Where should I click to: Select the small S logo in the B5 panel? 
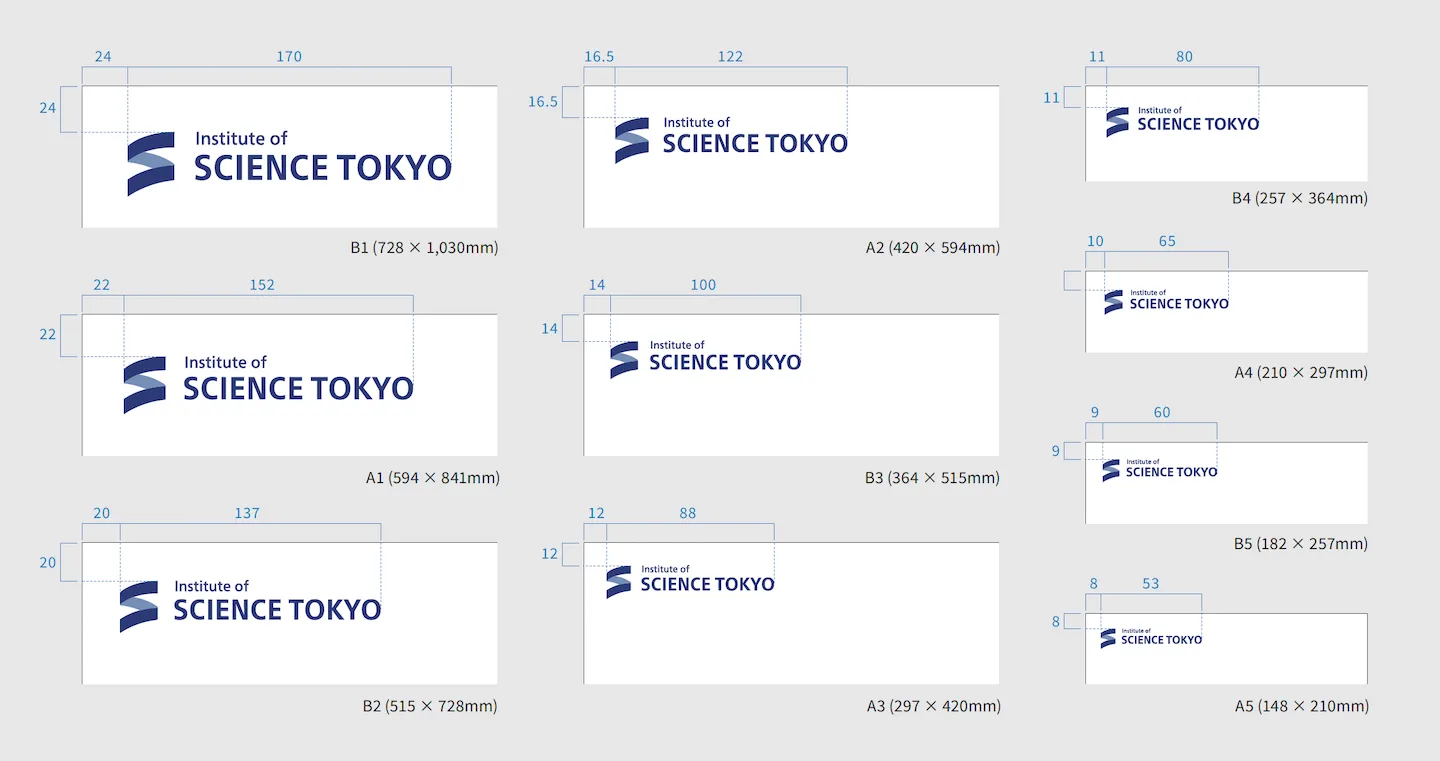click(1110, 470)
